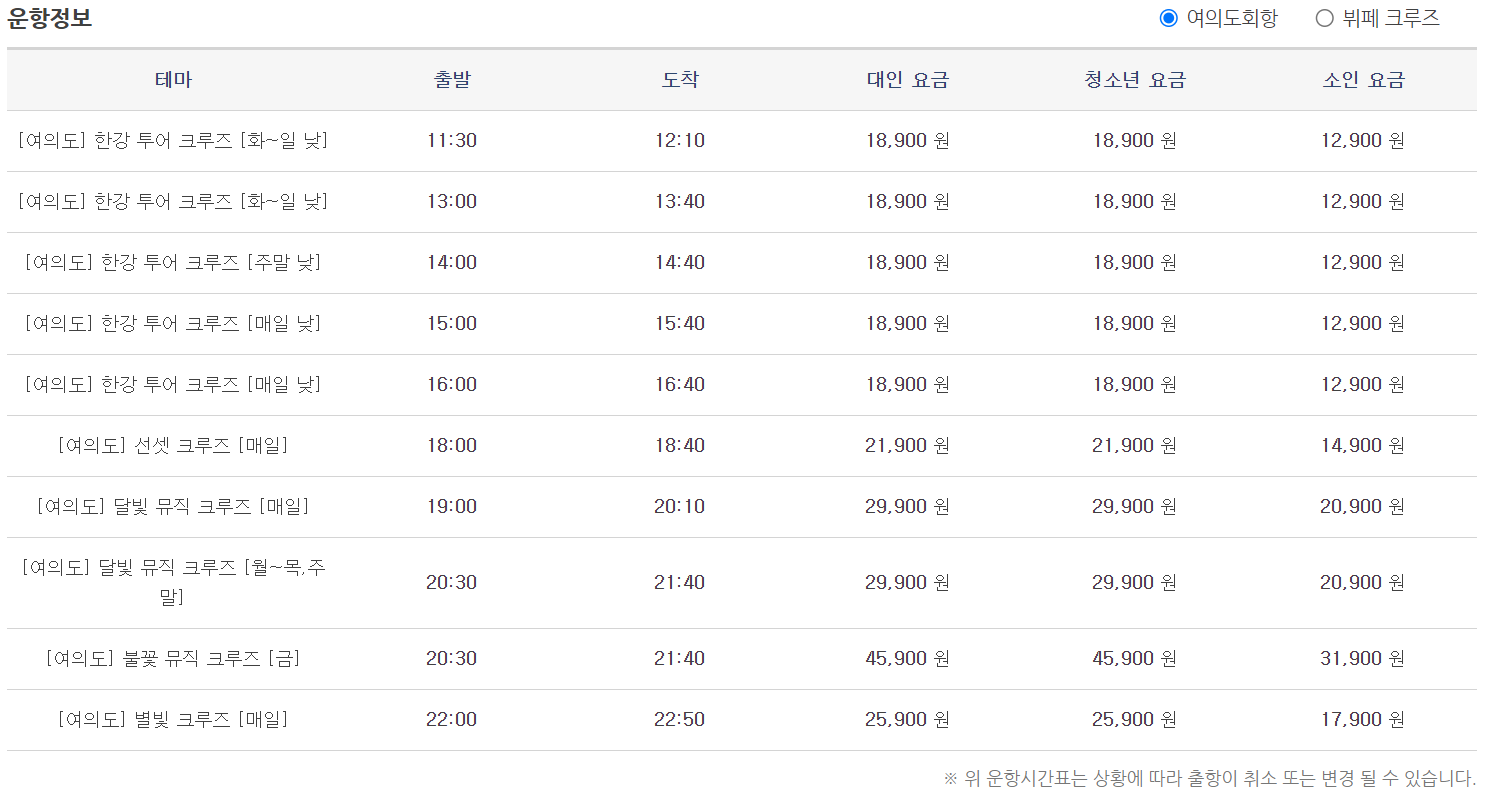
Task: Click the 15:00 departure time
Action: coord(452,323)
